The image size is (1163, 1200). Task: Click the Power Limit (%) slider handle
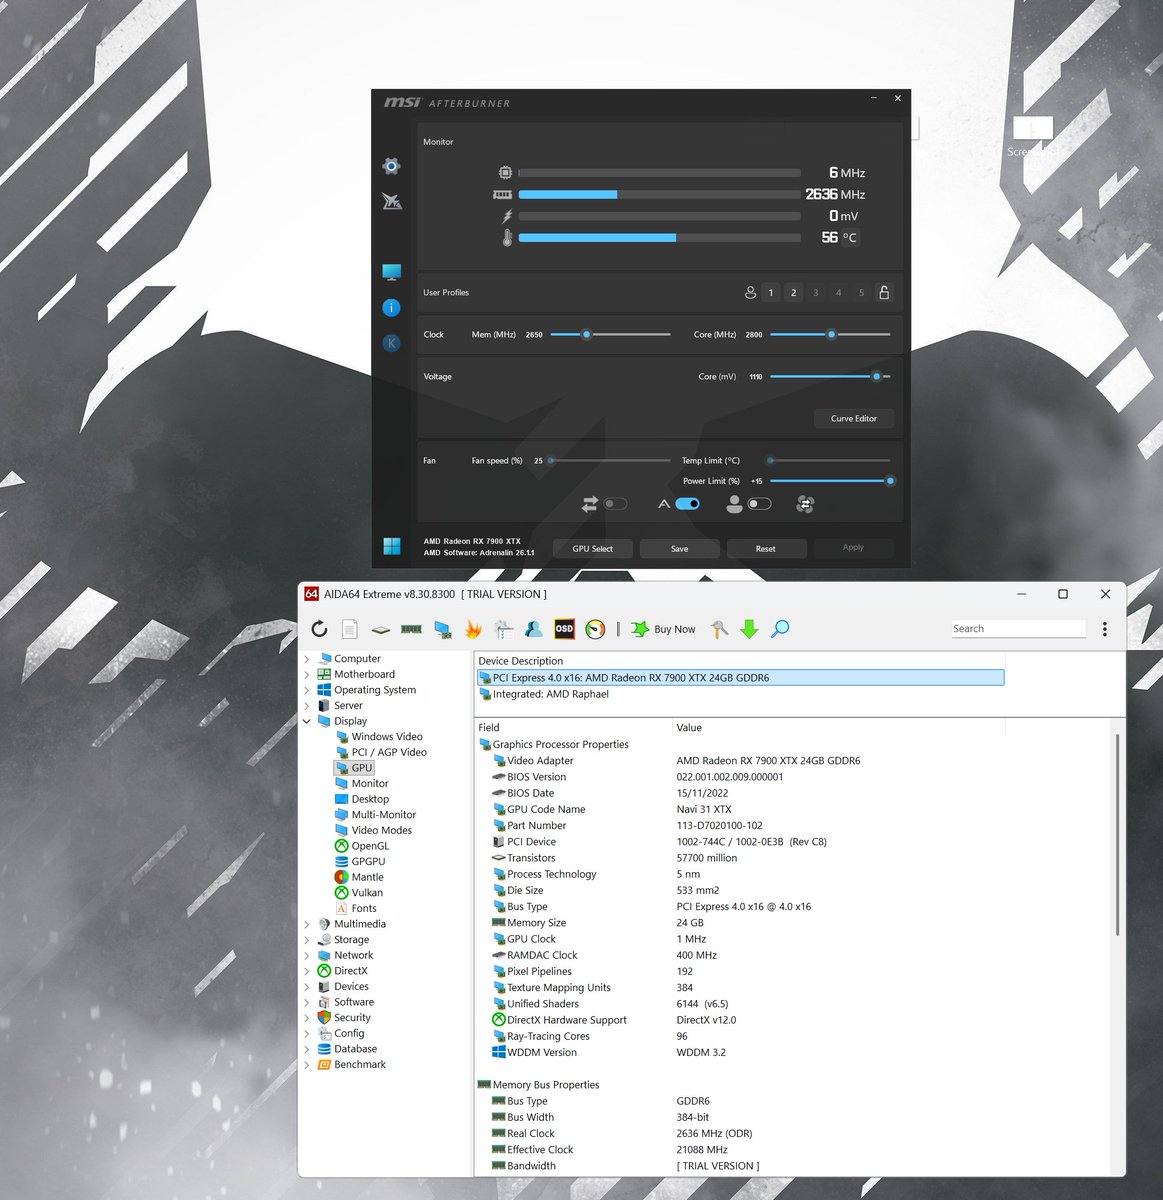point(890,481)
